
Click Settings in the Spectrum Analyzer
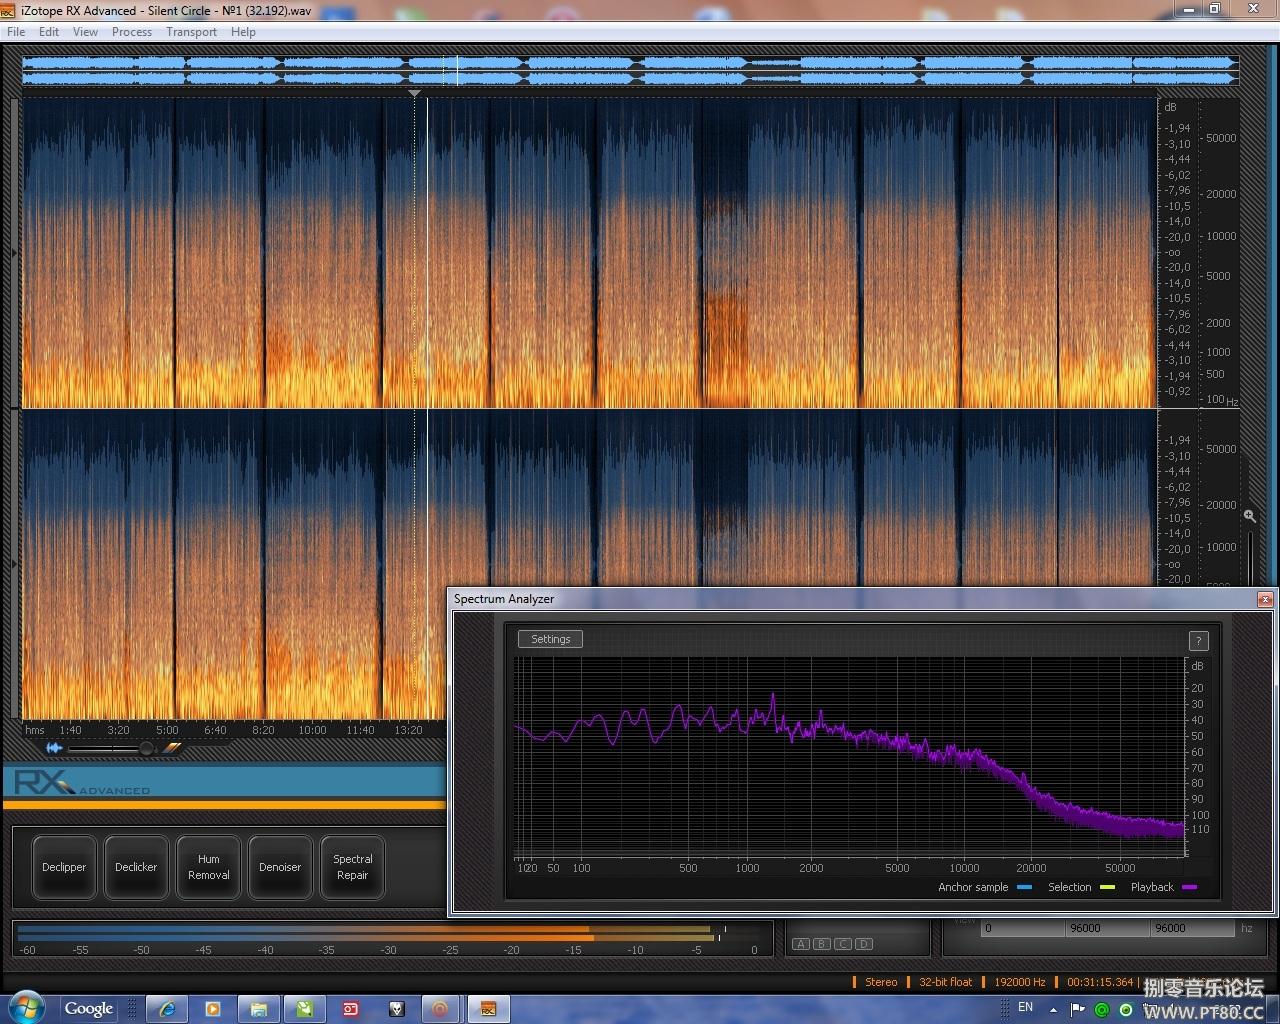point(550,639)
